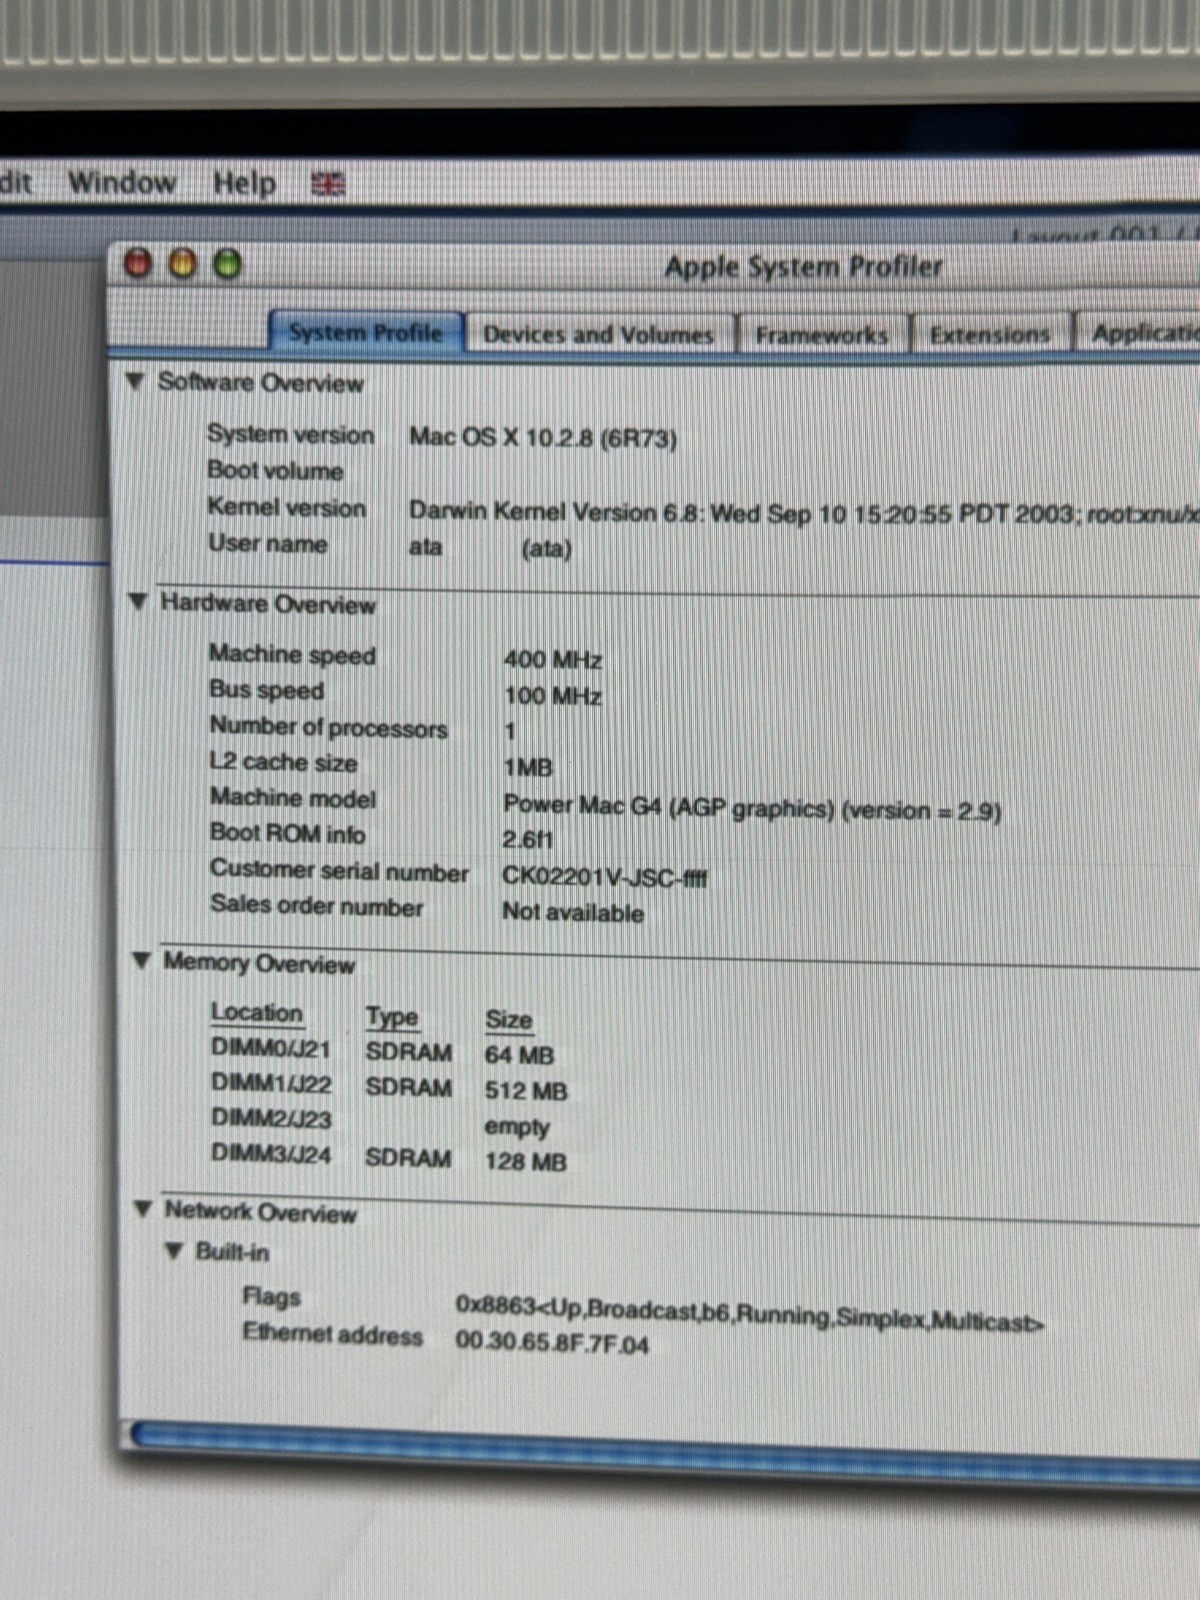Switch to the Devices and Volumes tab
1200x1600 pixels.
(x=598, y=334)
